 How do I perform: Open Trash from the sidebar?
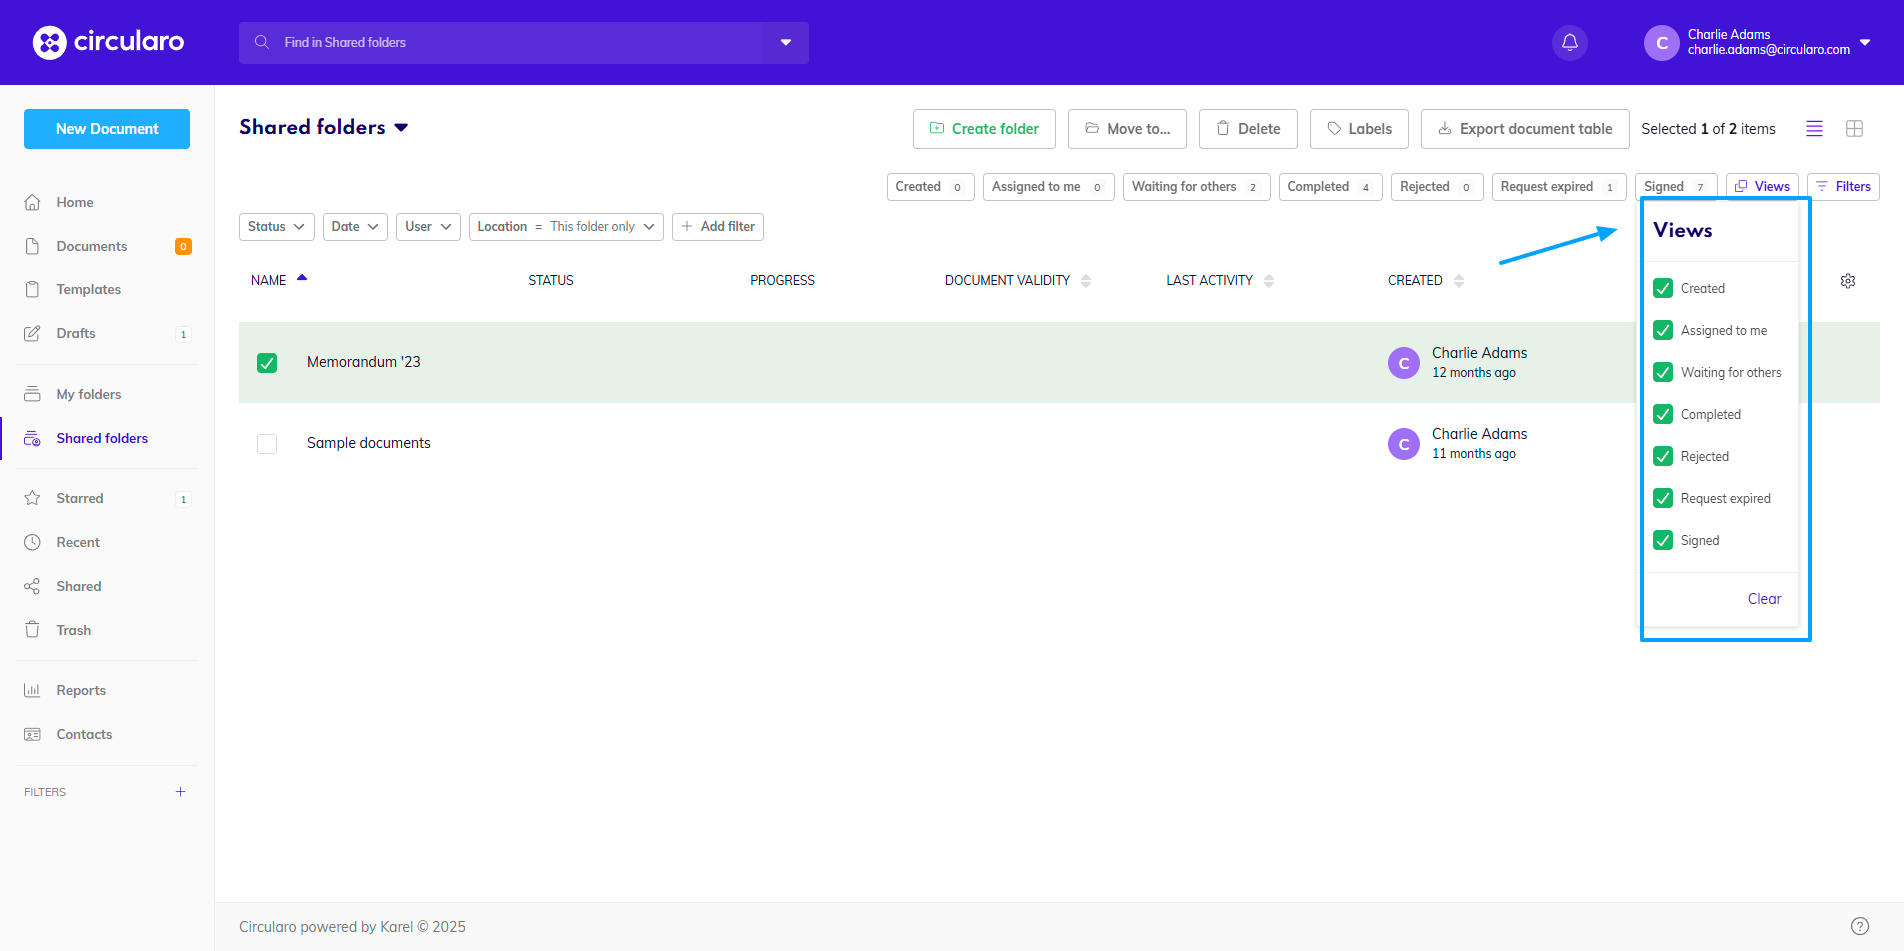[73, 630]
